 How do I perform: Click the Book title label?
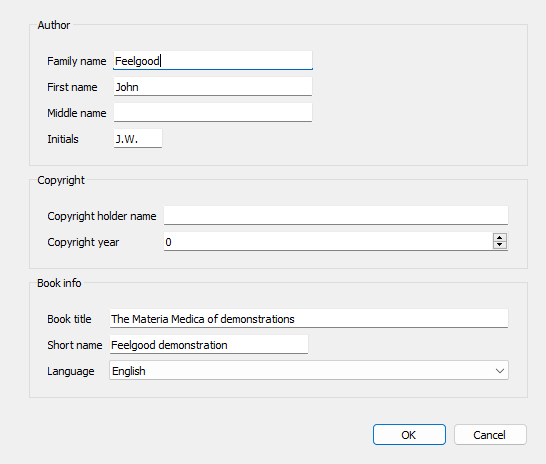(69, 319)
